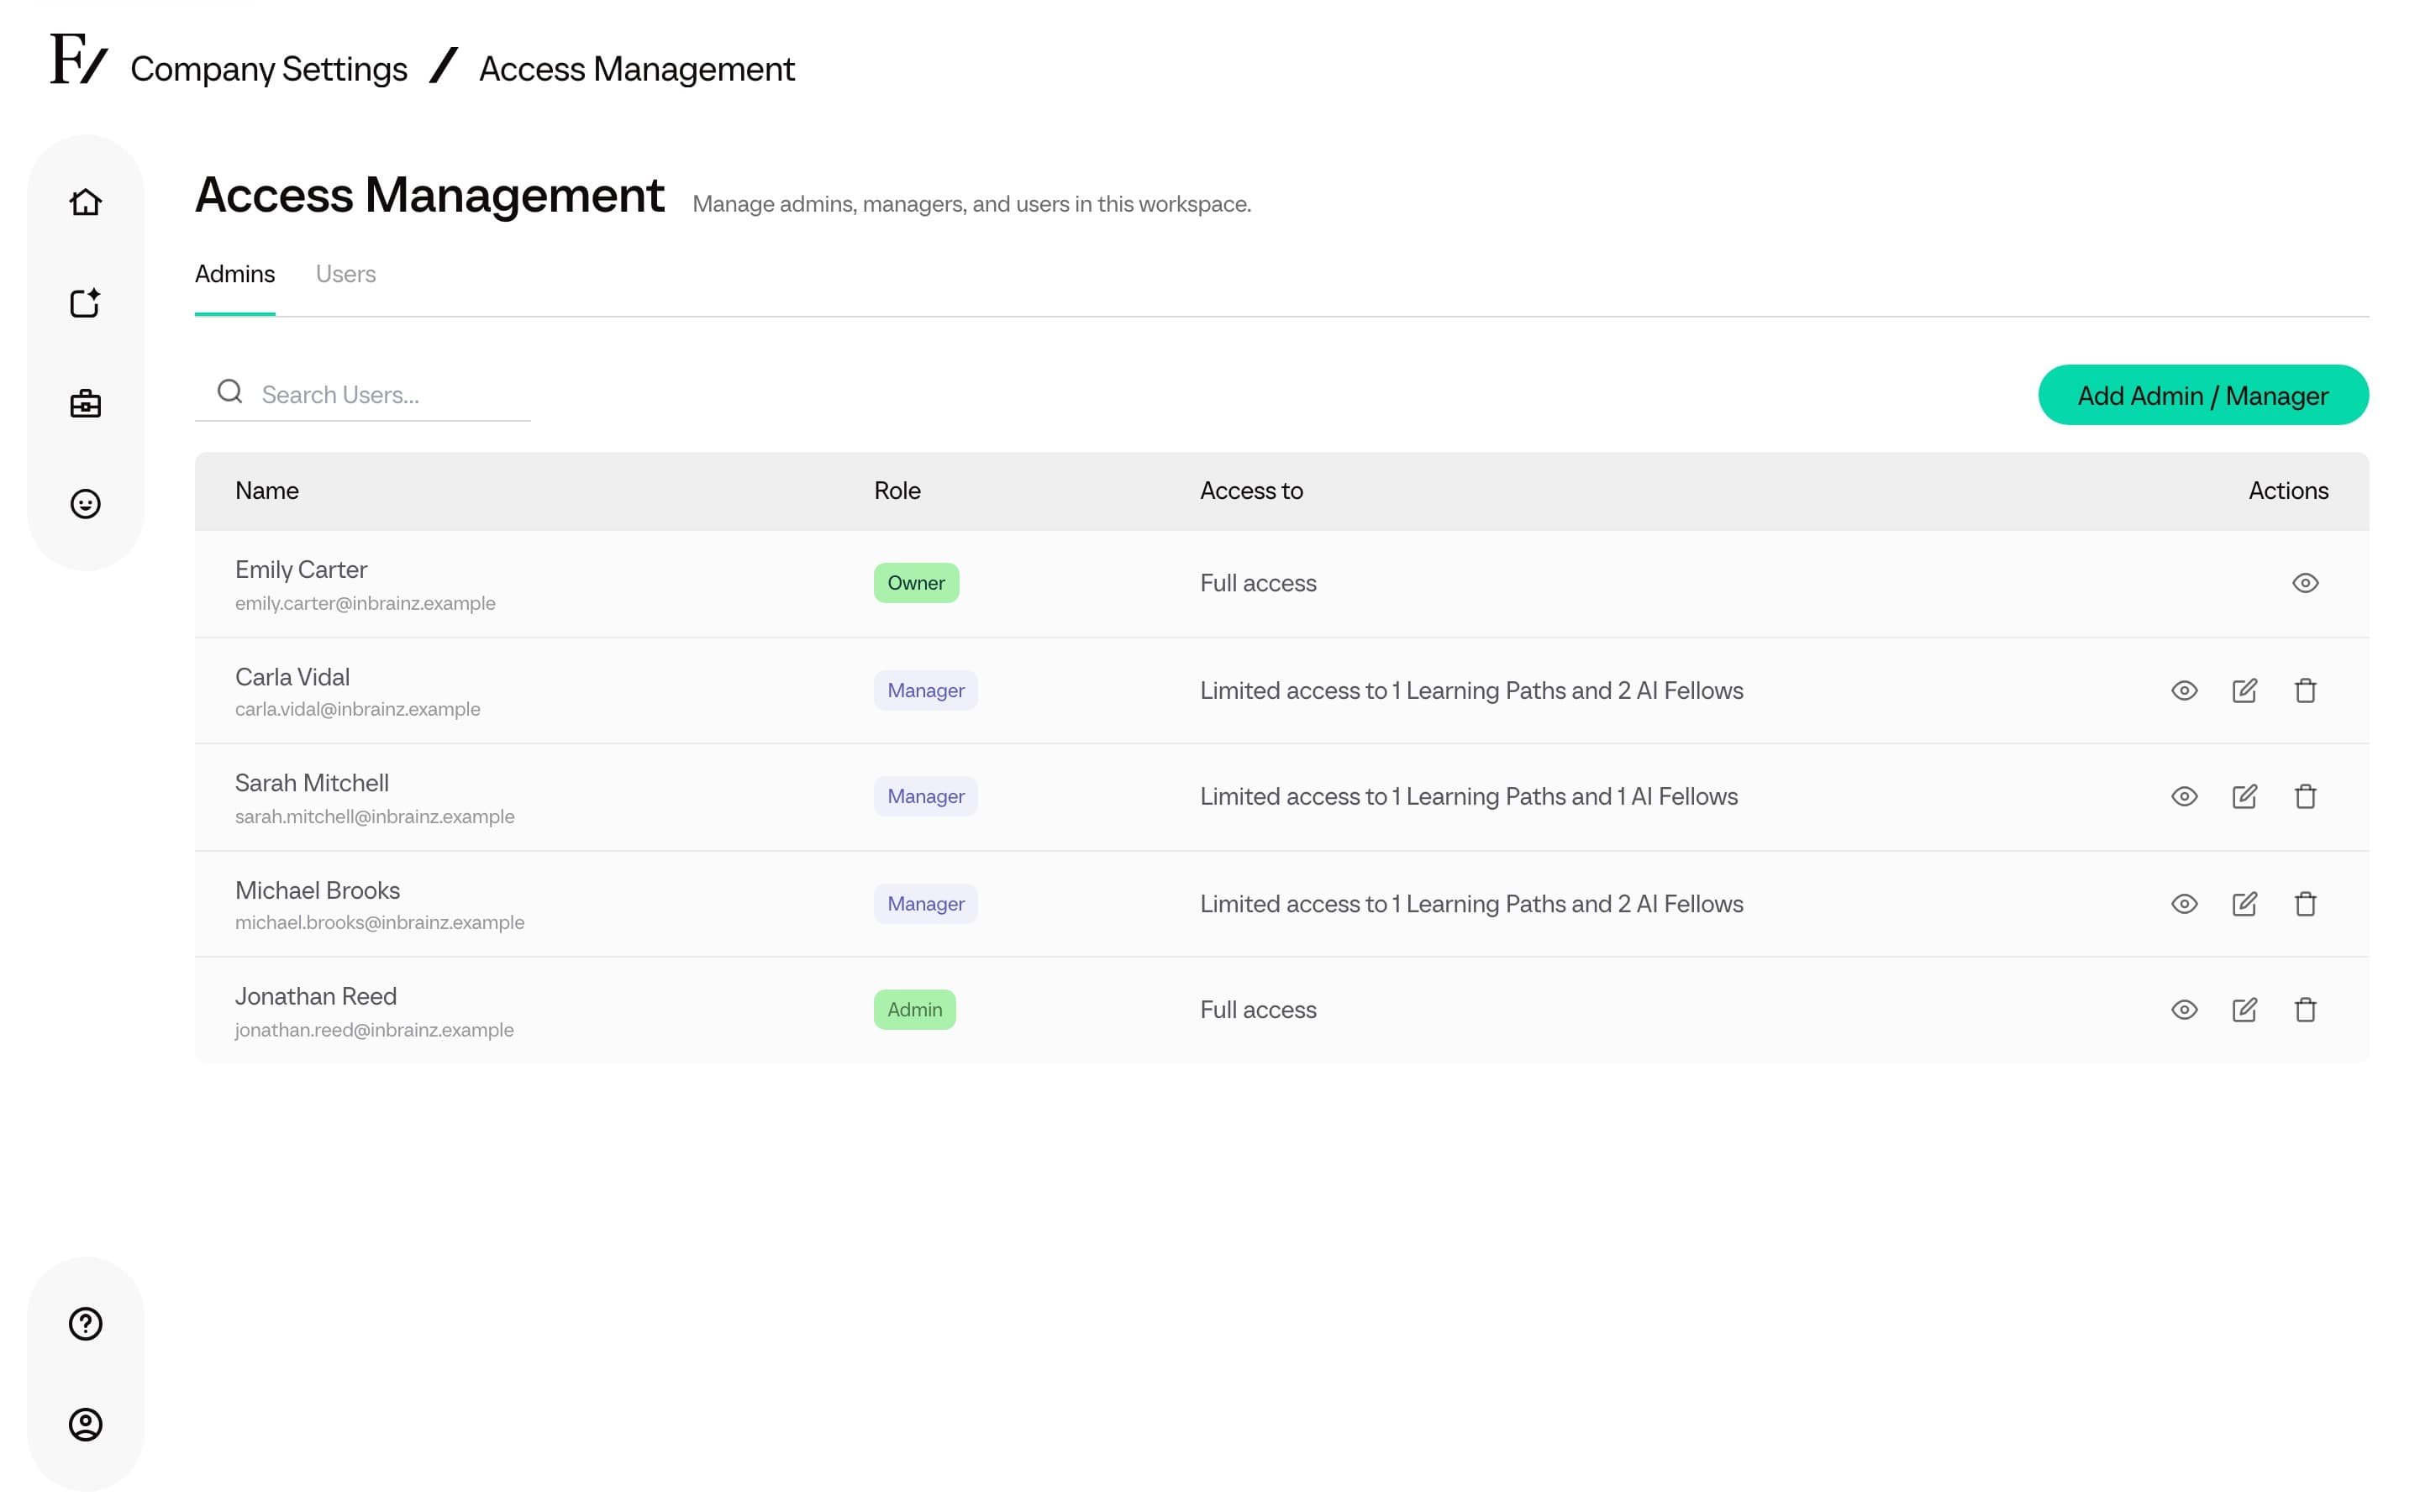
Task: View Michael Brooks's access details
Action: point(2184,904)
